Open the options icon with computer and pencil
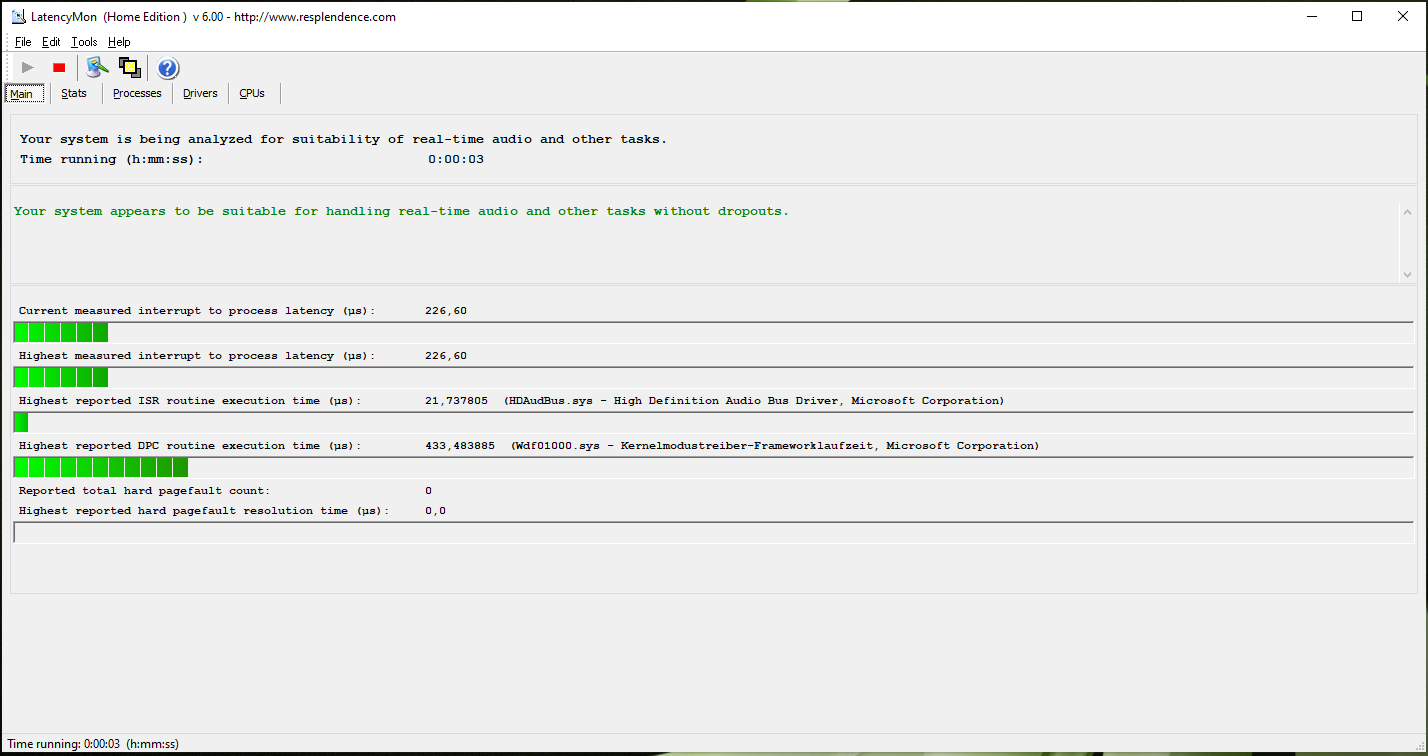 [96, 68]
